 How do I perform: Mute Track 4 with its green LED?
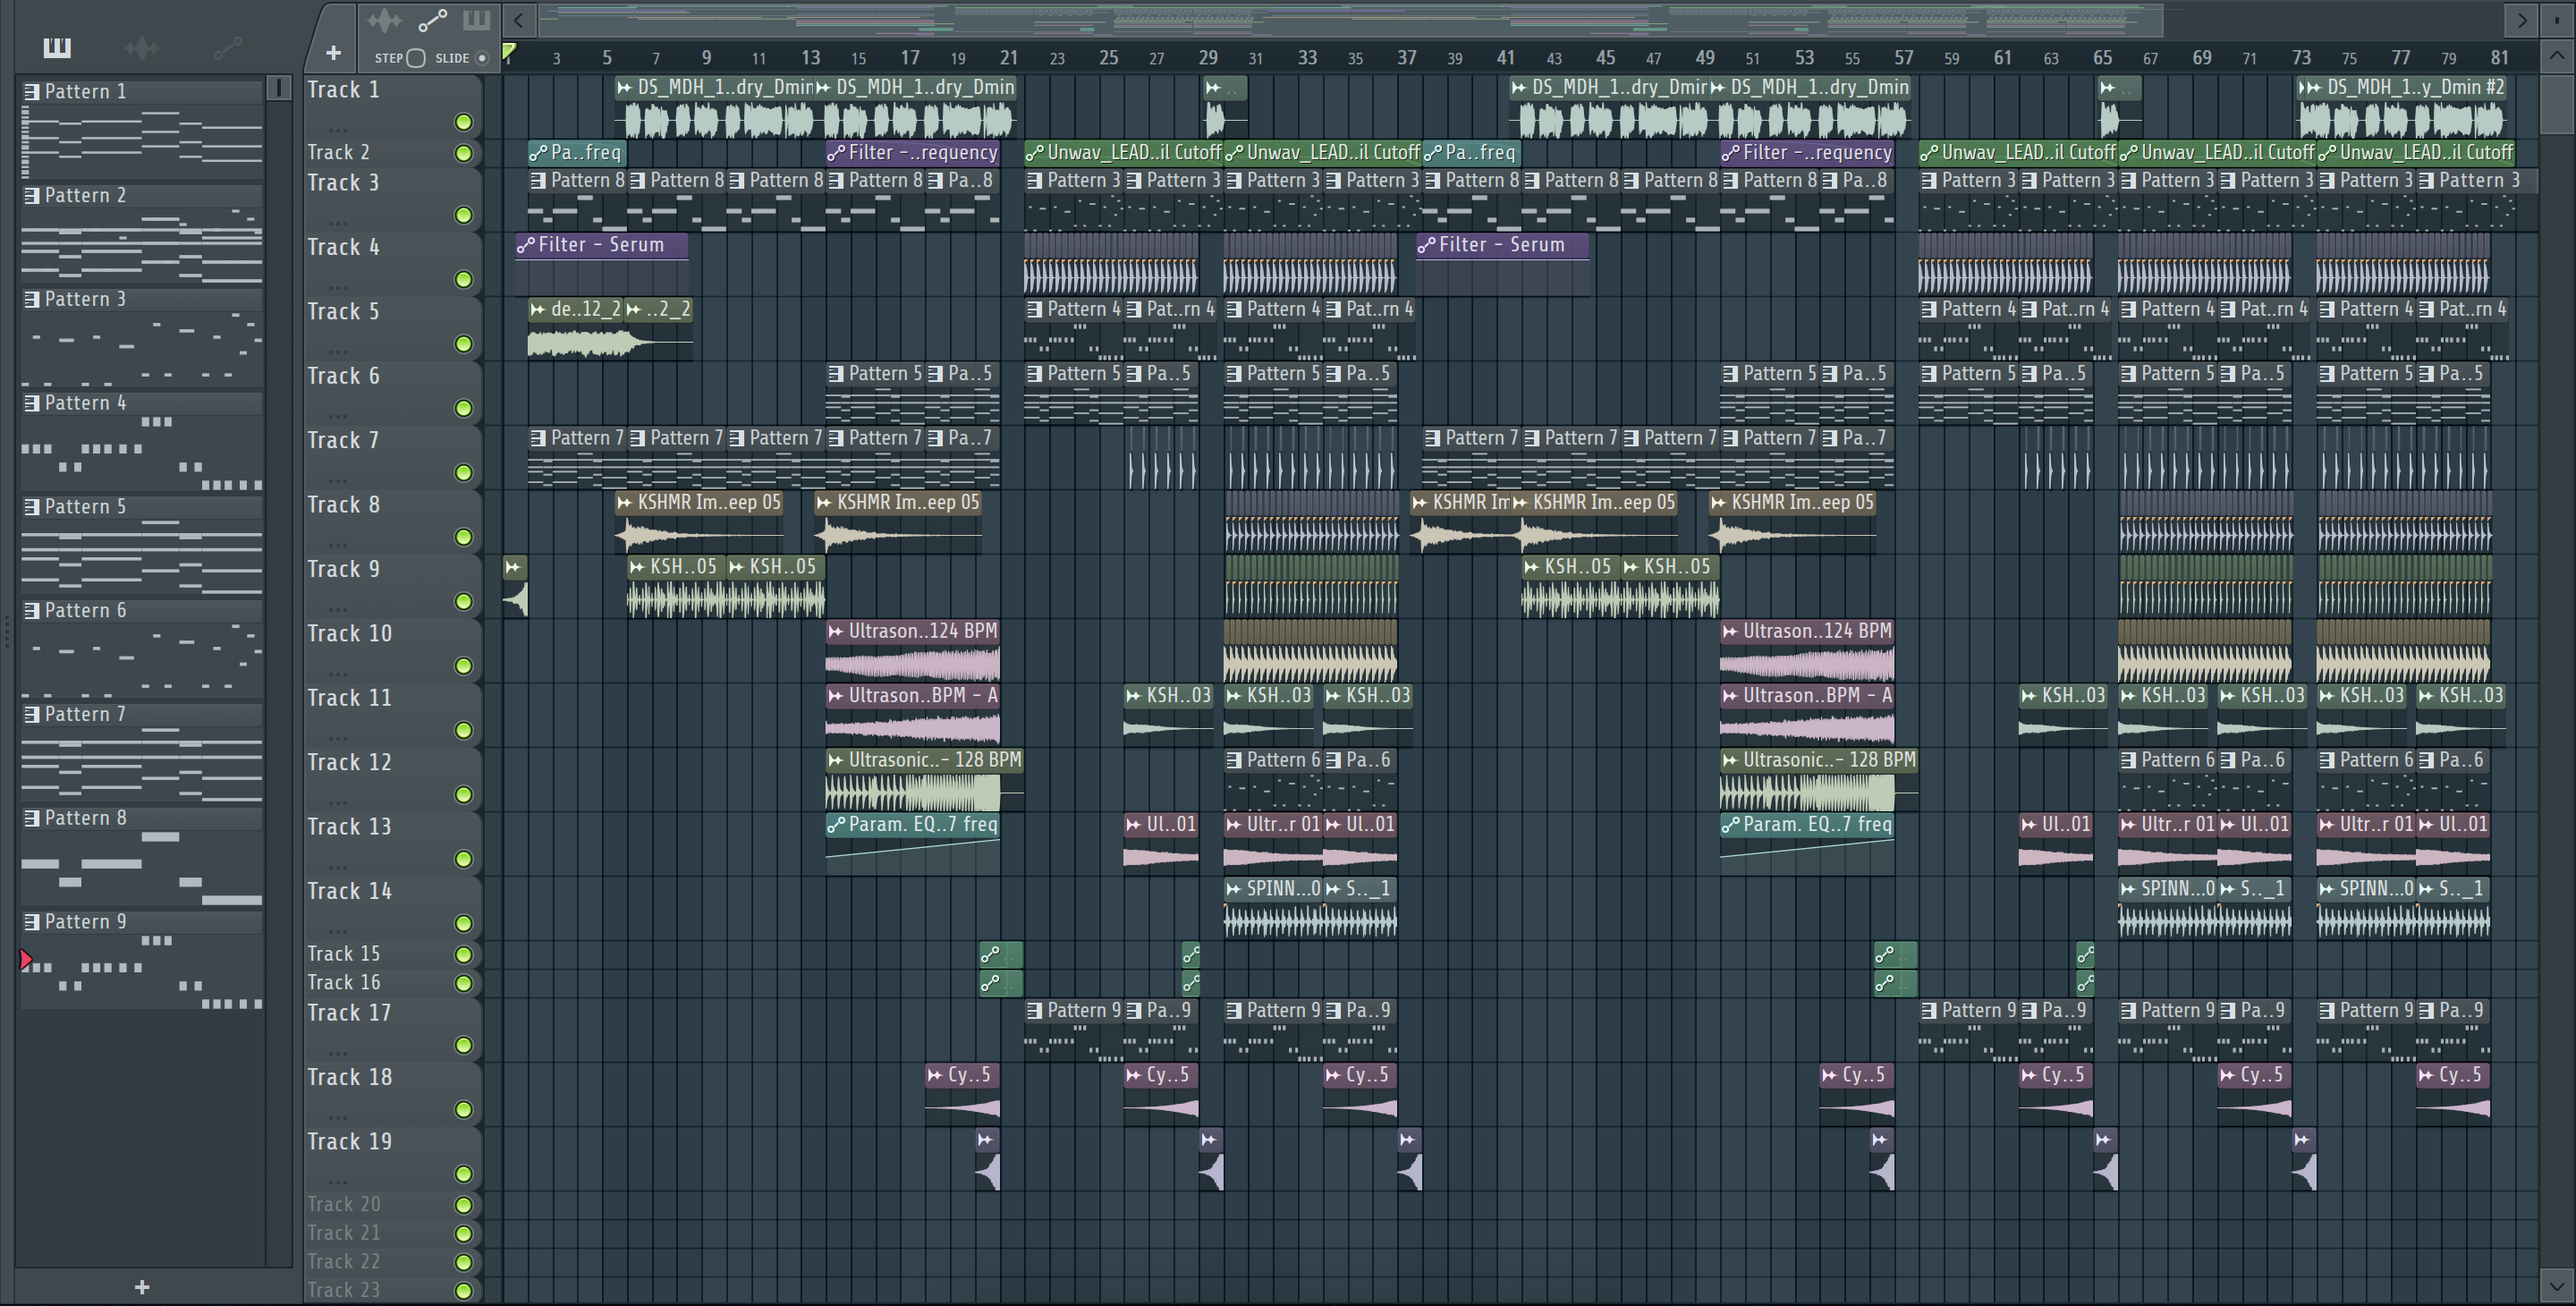tap(463, 279)
